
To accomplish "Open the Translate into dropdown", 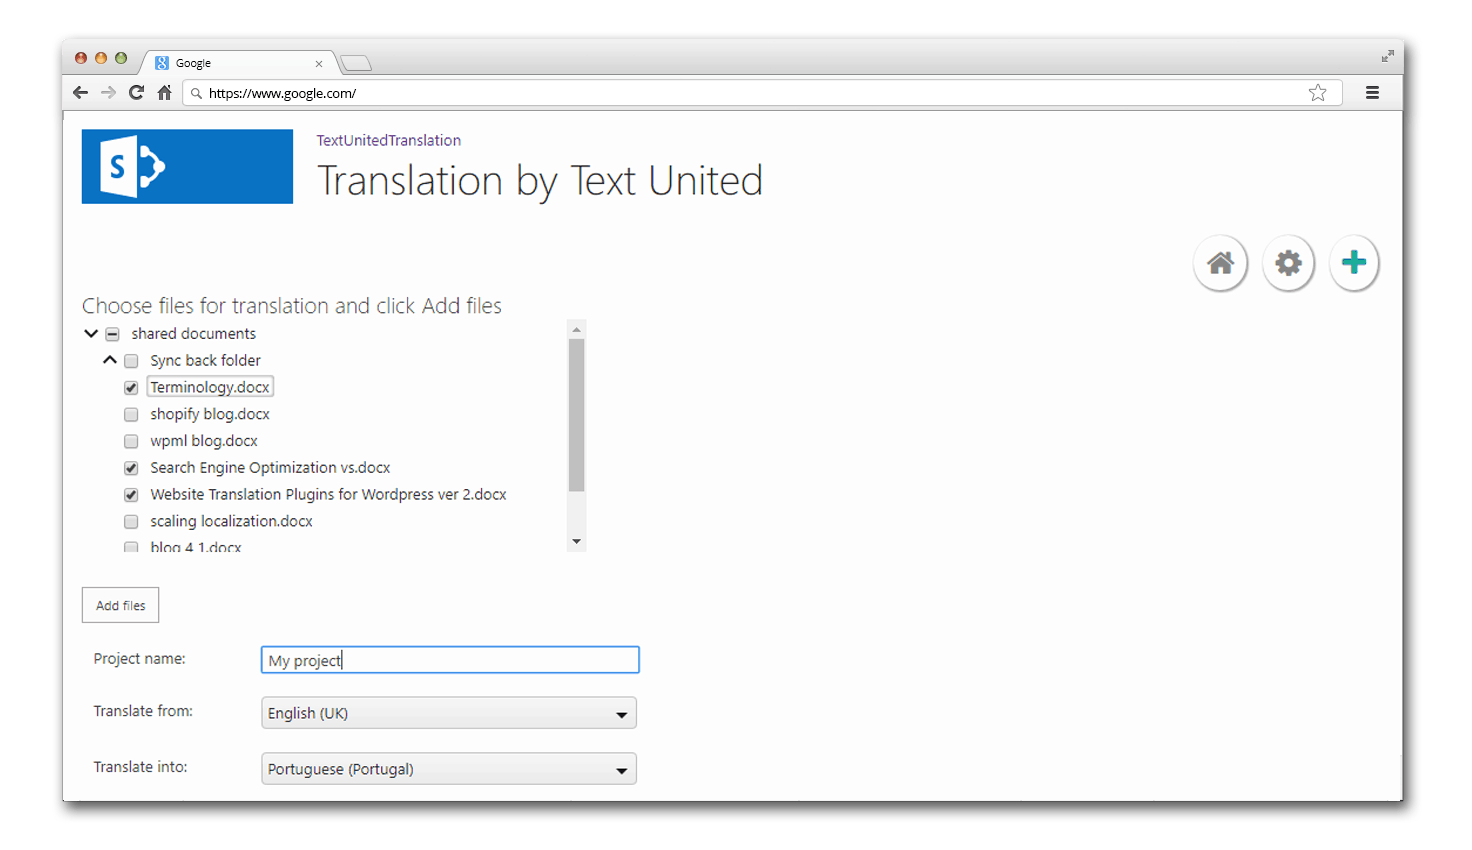I will pyautogui.click(x=449, y=769).
